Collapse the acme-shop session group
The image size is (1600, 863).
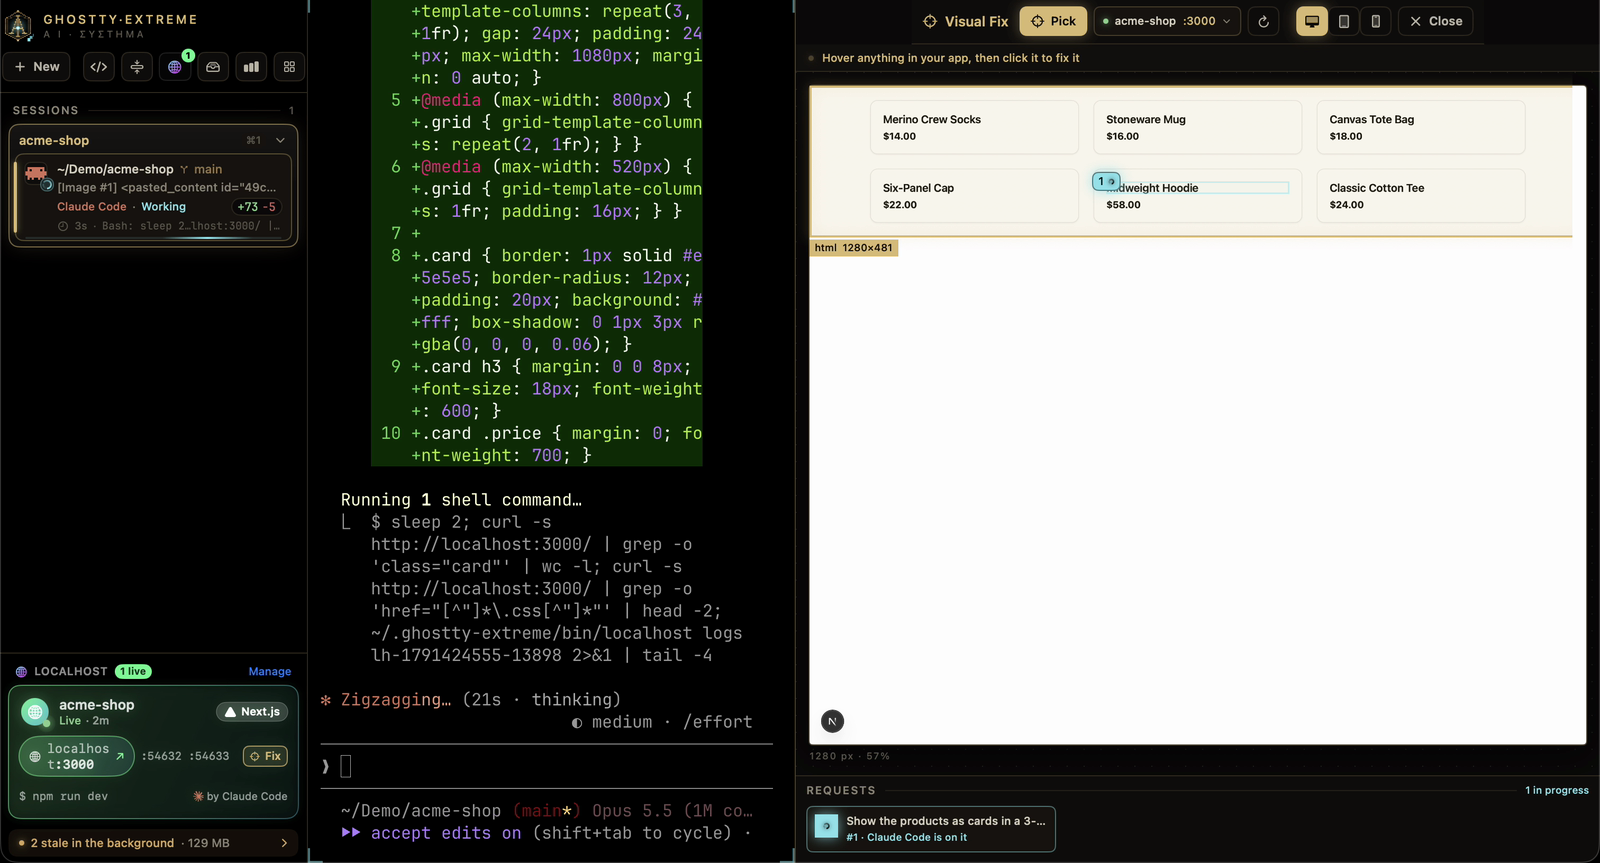click(x=280, y=141)
